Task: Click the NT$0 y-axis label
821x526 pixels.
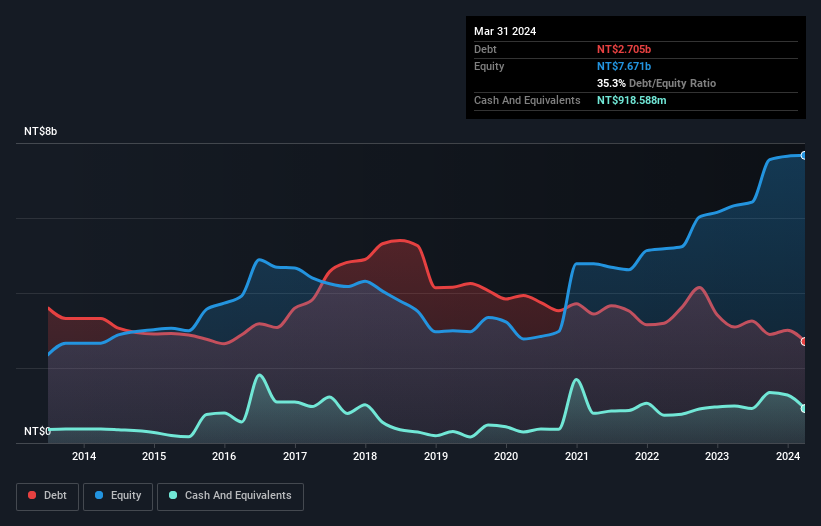Action: (x=37, y=431)
